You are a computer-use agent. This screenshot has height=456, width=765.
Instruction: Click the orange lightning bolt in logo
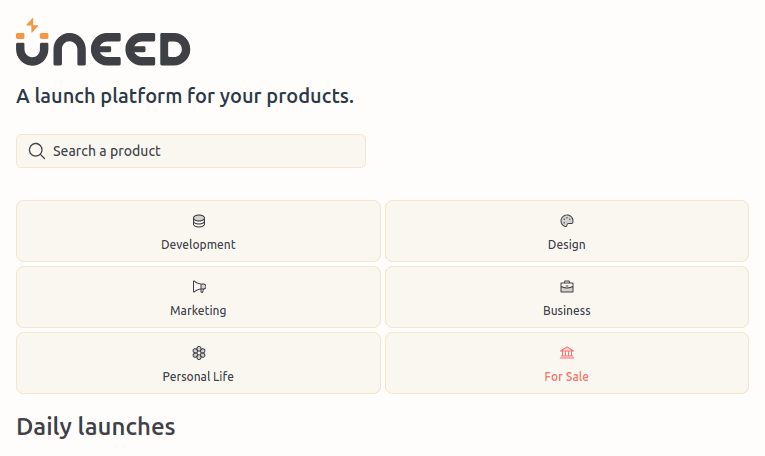[x=32, y=26]
